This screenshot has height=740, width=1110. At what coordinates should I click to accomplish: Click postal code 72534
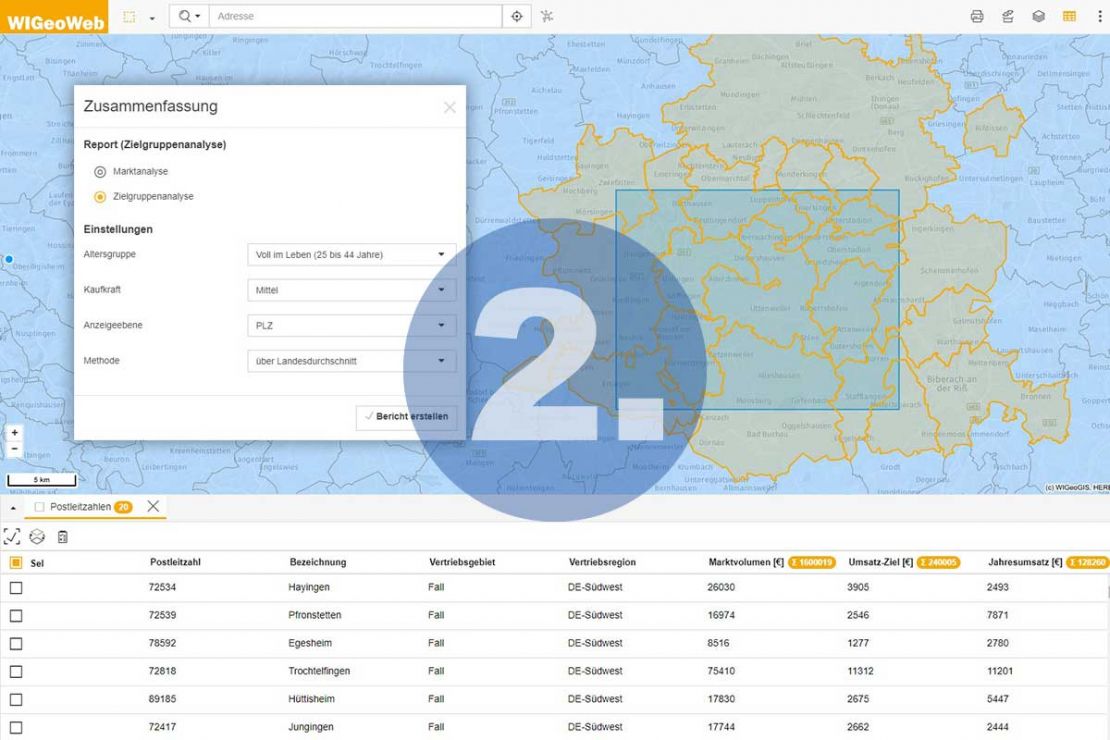coord(162,587)
